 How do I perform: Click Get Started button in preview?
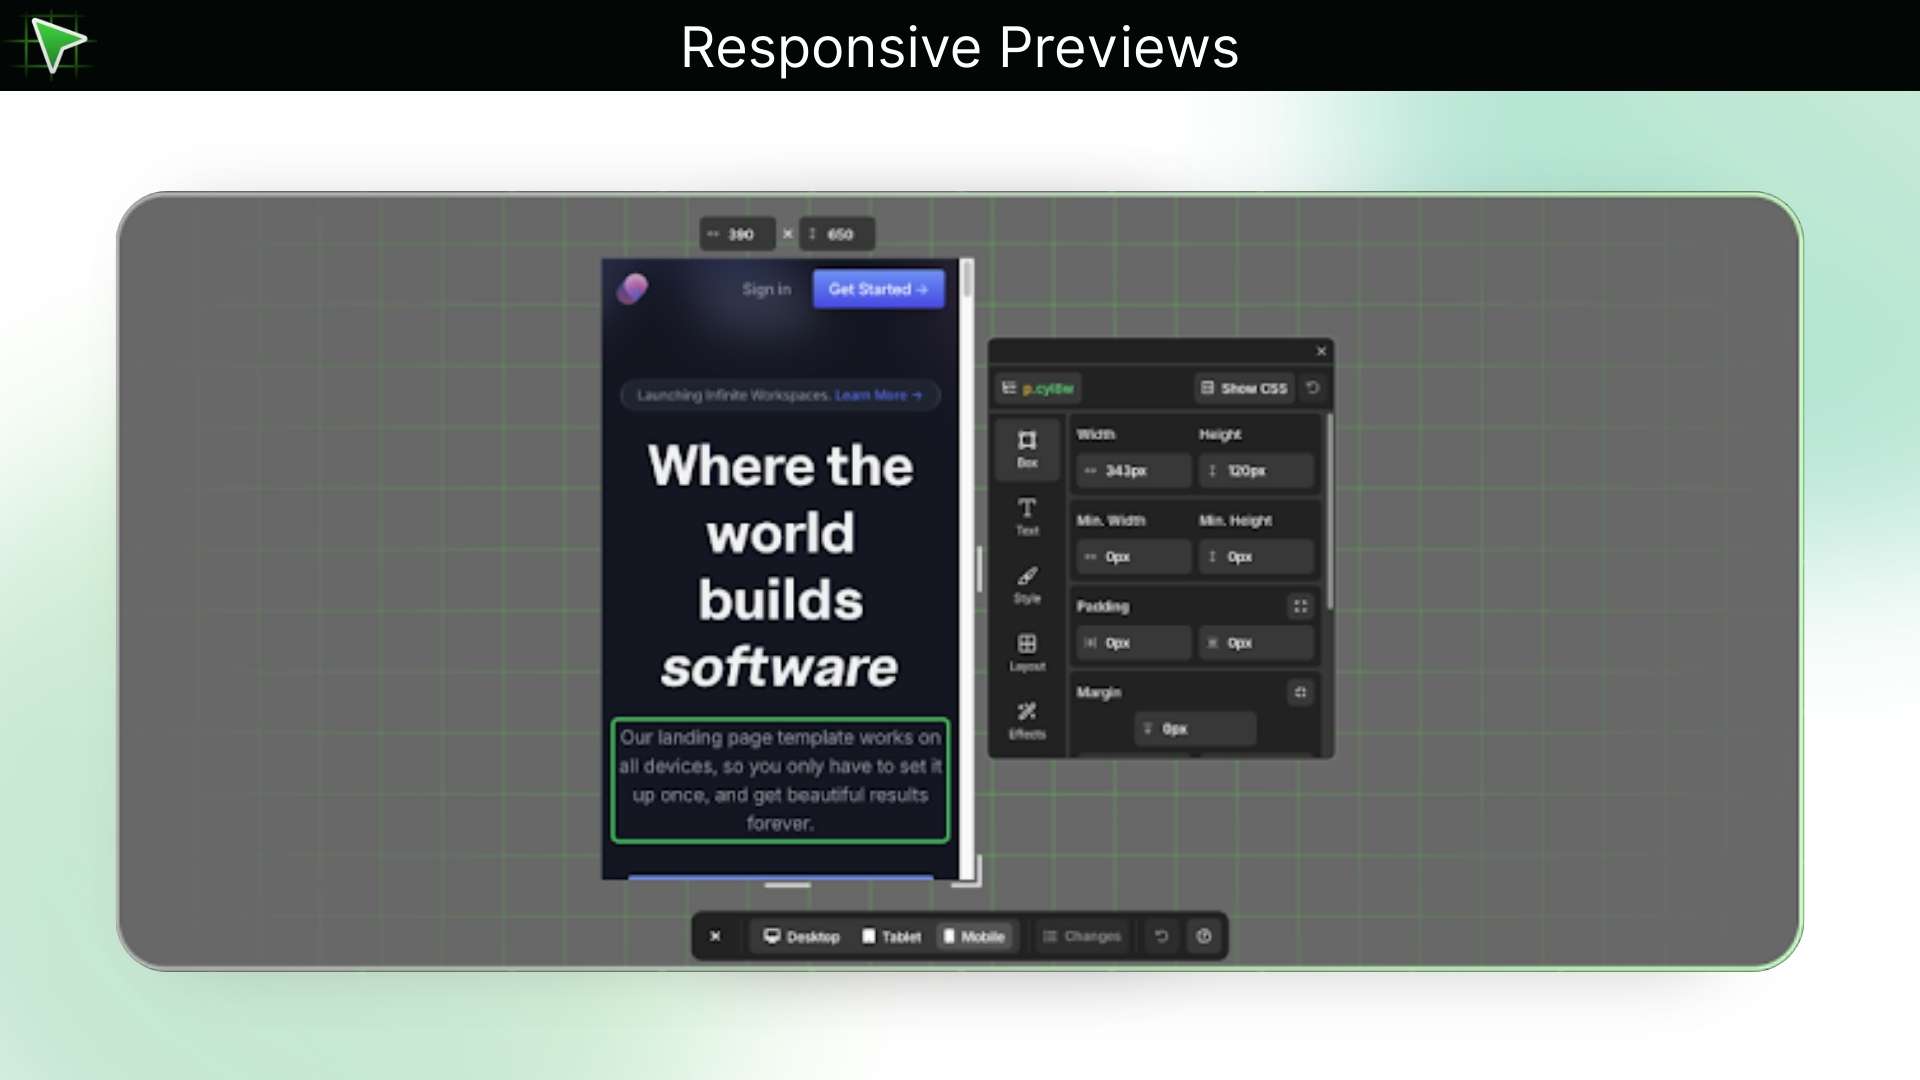(878, 289)
